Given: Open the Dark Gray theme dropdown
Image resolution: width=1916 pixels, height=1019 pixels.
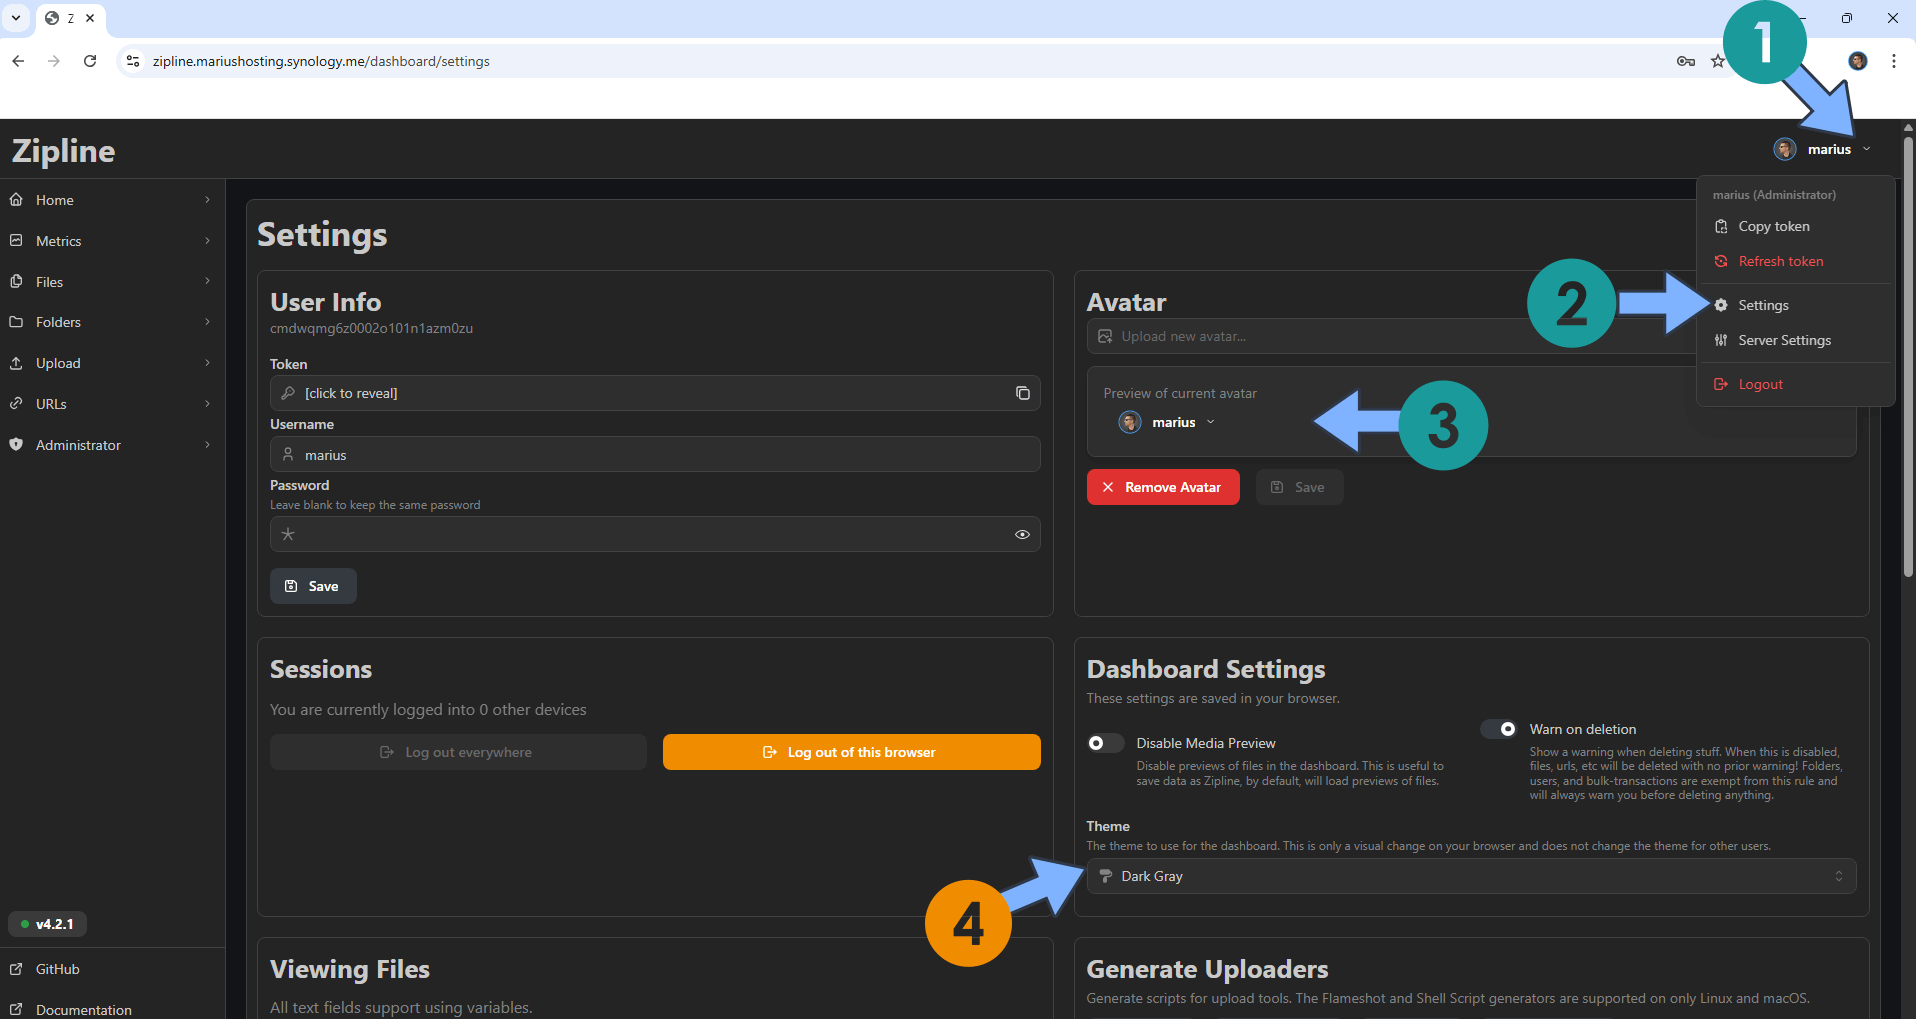Looking at the screenshot, I should [x=1471, y=876].
